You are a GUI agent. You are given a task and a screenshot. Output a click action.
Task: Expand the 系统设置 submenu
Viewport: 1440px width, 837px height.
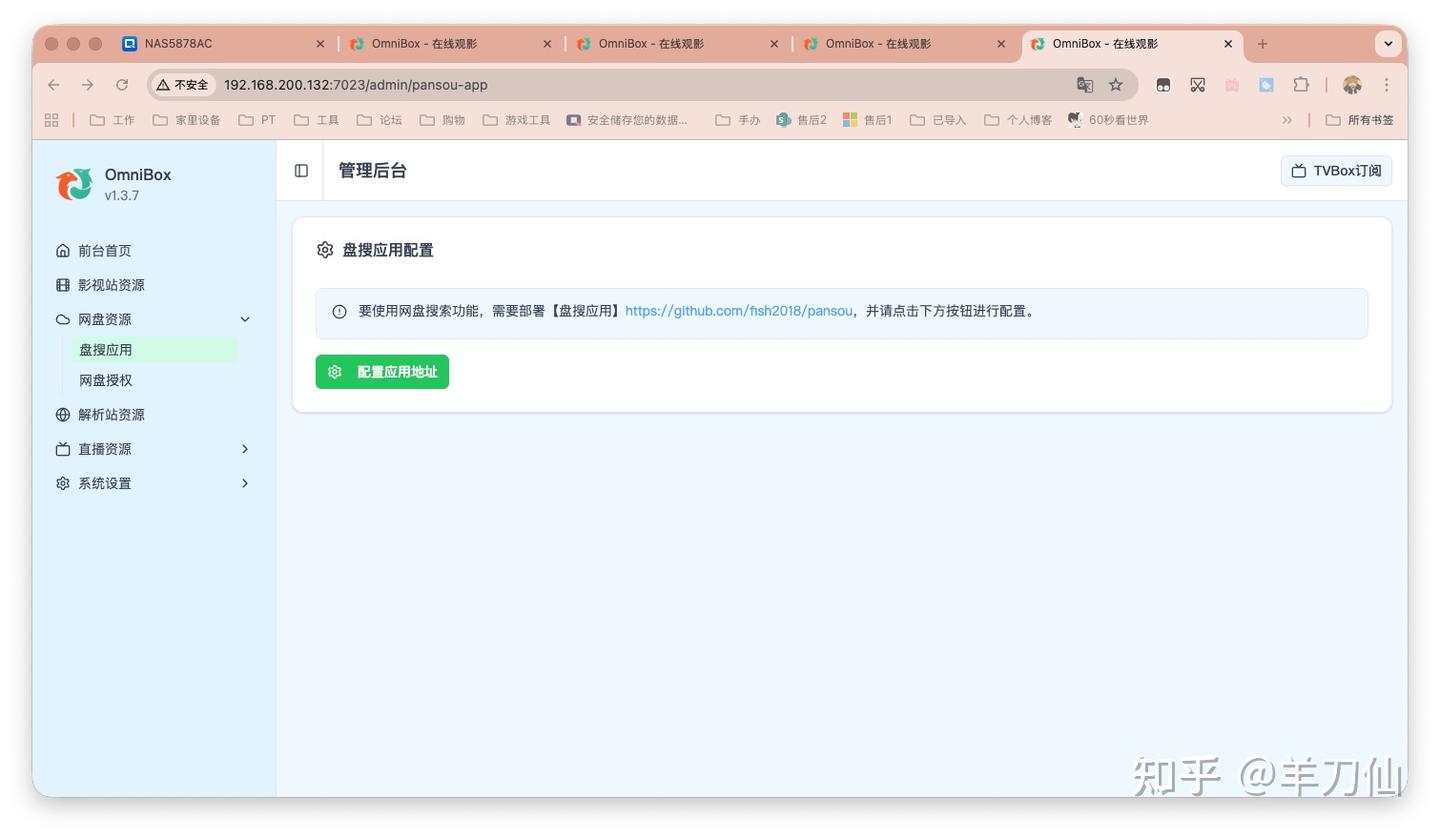[x=245, y=483]
